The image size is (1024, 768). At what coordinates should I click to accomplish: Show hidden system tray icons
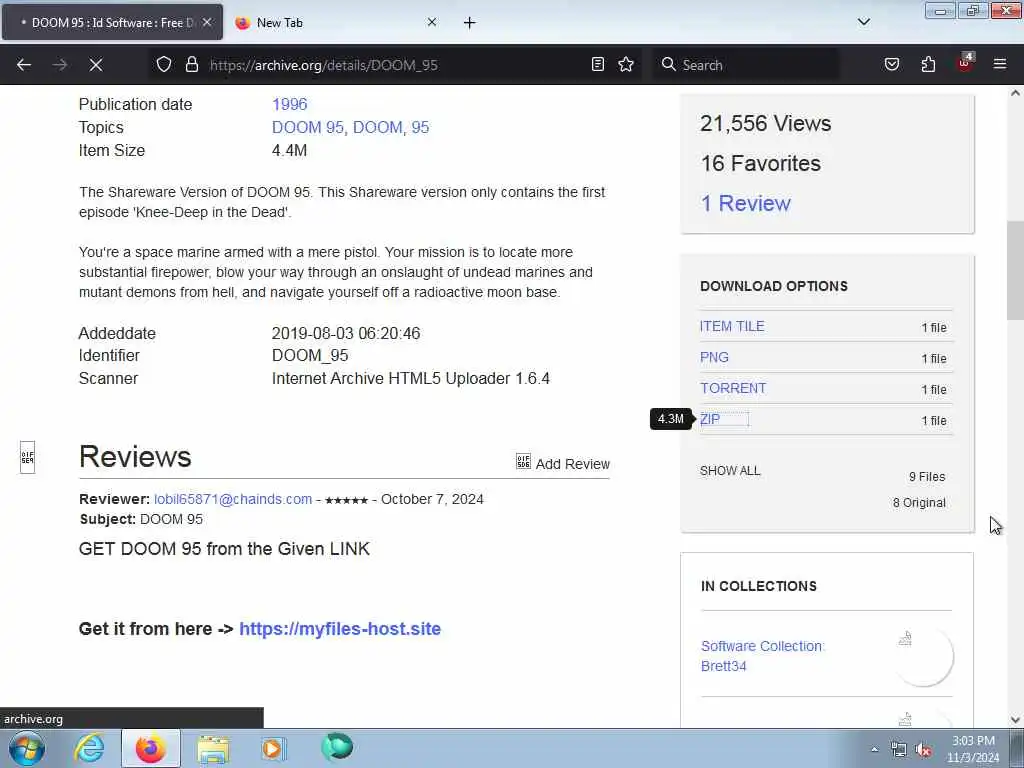[x=874, y=749]
